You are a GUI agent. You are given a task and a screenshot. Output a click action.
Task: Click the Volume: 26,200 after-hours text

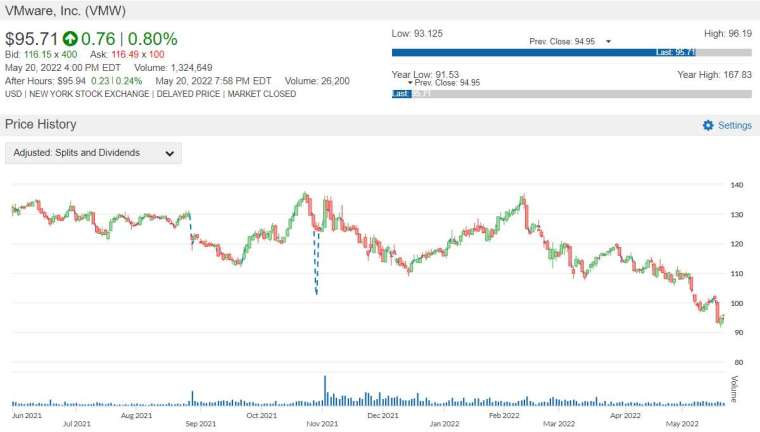[x=317, y=81]
